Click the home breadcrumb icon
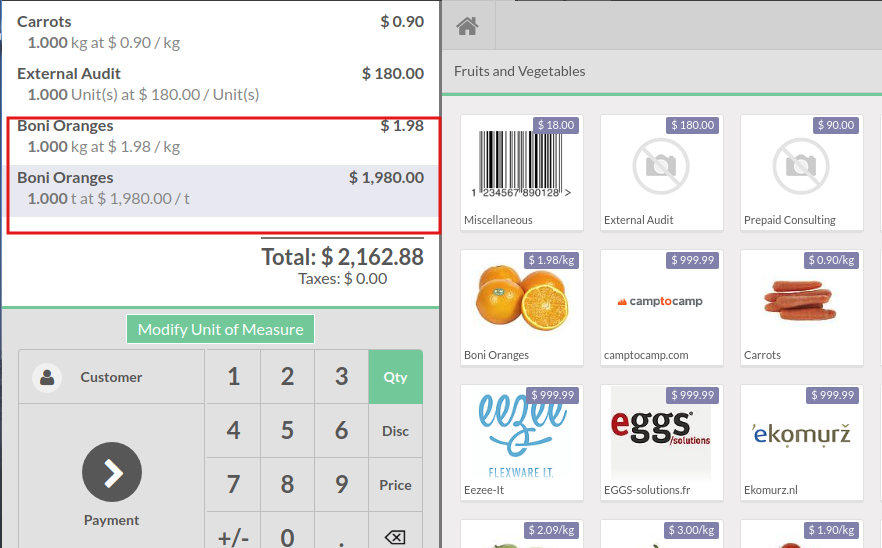The height and width of the screenshot is (548, 882). pyautogui.click(x=467, y=27)
